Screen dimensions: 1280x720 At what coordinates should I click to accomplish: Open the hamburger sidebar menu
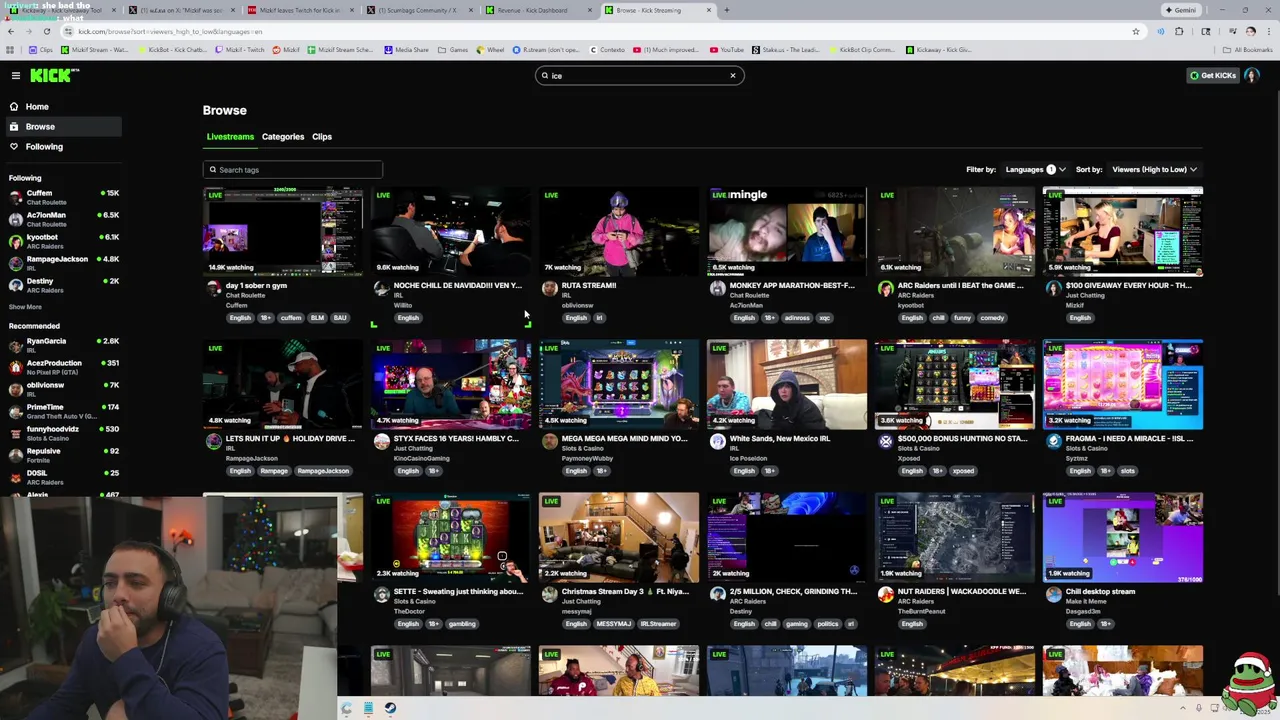(15, 76)
